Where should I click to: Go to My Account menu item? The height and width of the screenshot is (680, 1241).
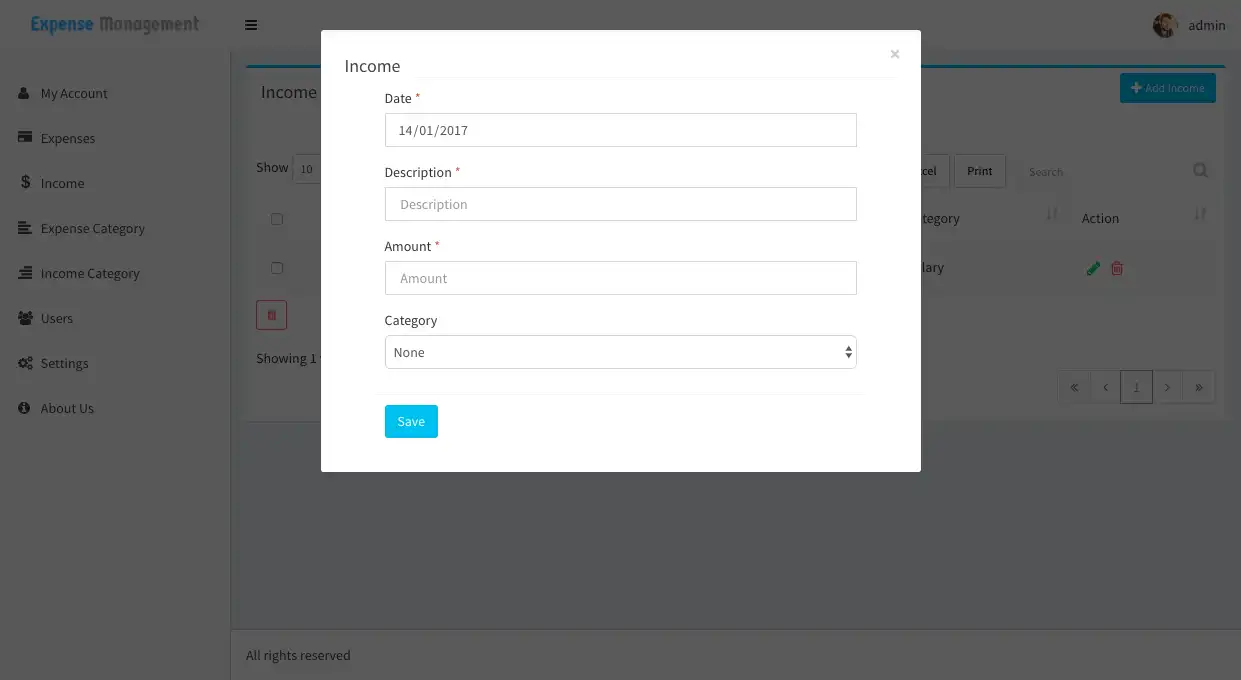[x=74, y=93]
